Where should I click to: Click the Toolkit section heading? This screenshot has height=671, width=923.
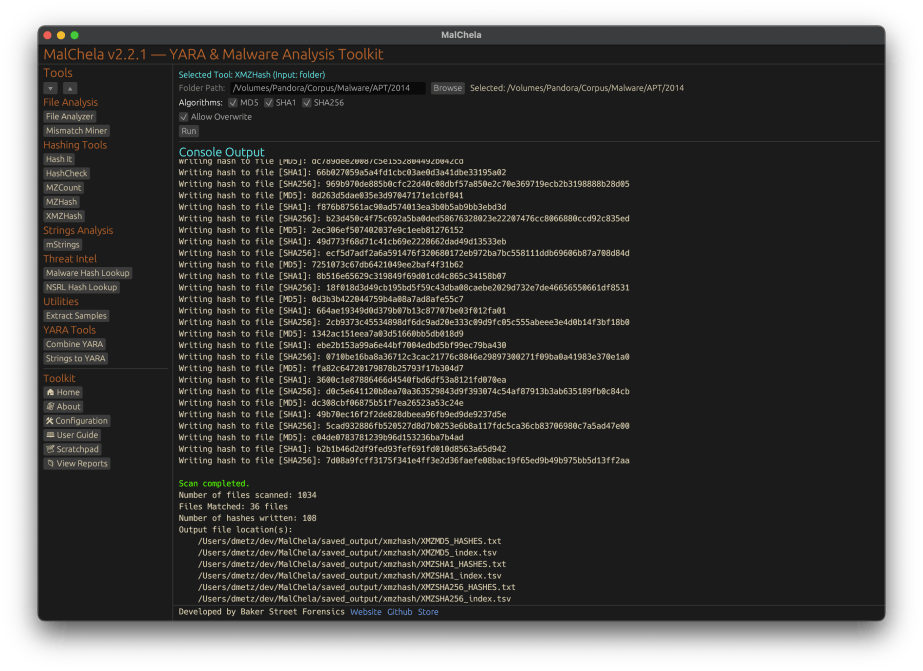pyautogui.click(x=59, y=378)
